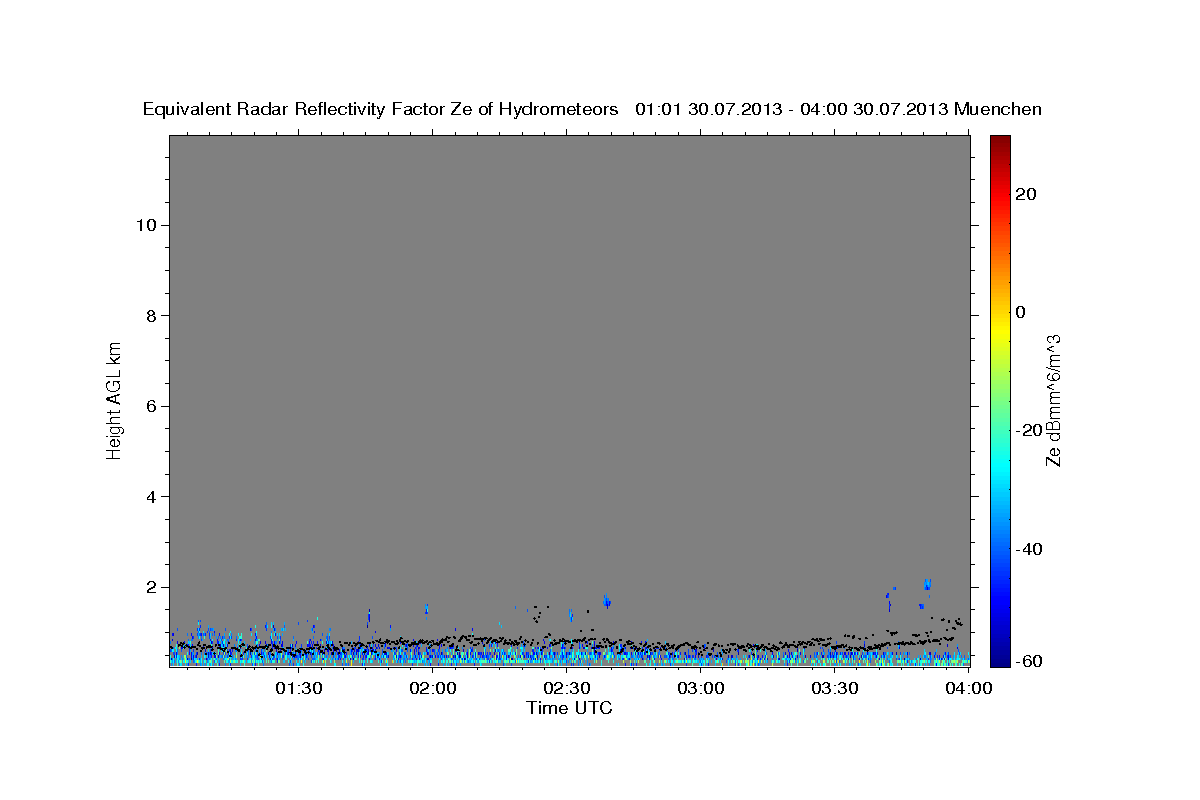Click the height tick label '6'

pos(152,406)
